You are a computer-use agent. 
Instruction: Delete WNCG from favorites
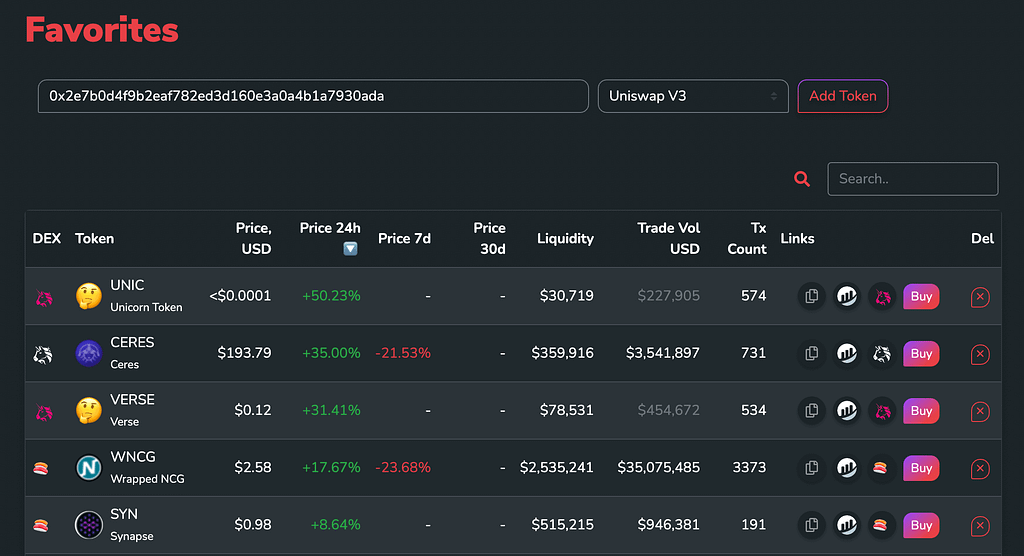click(x=980, y=468)
